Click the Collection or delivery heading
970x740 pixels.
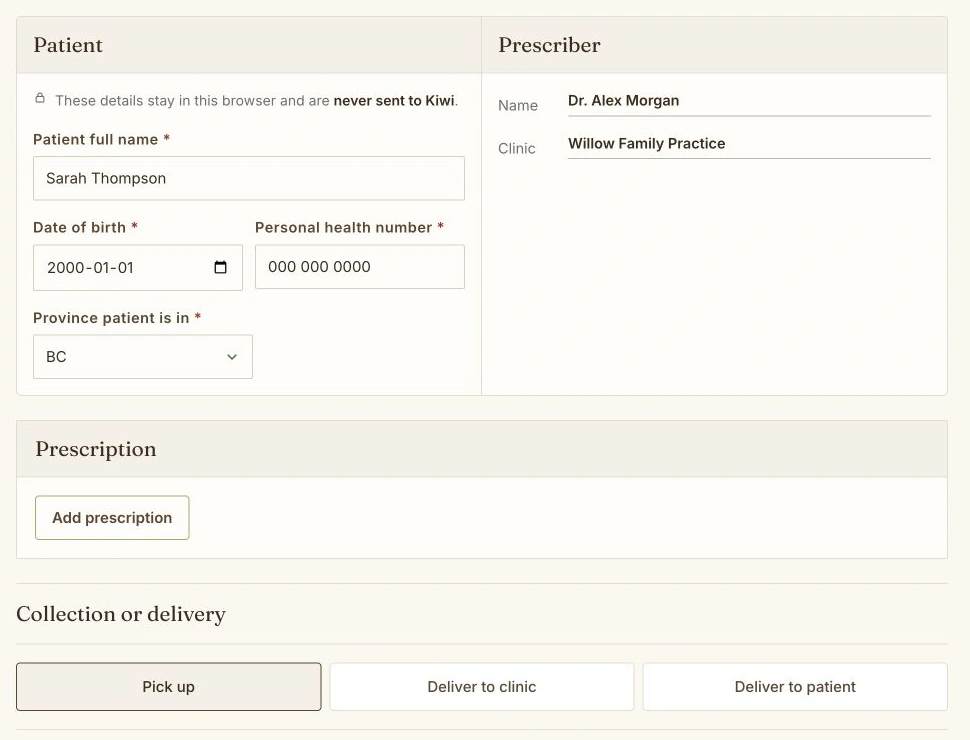click(x=121, y=614)
